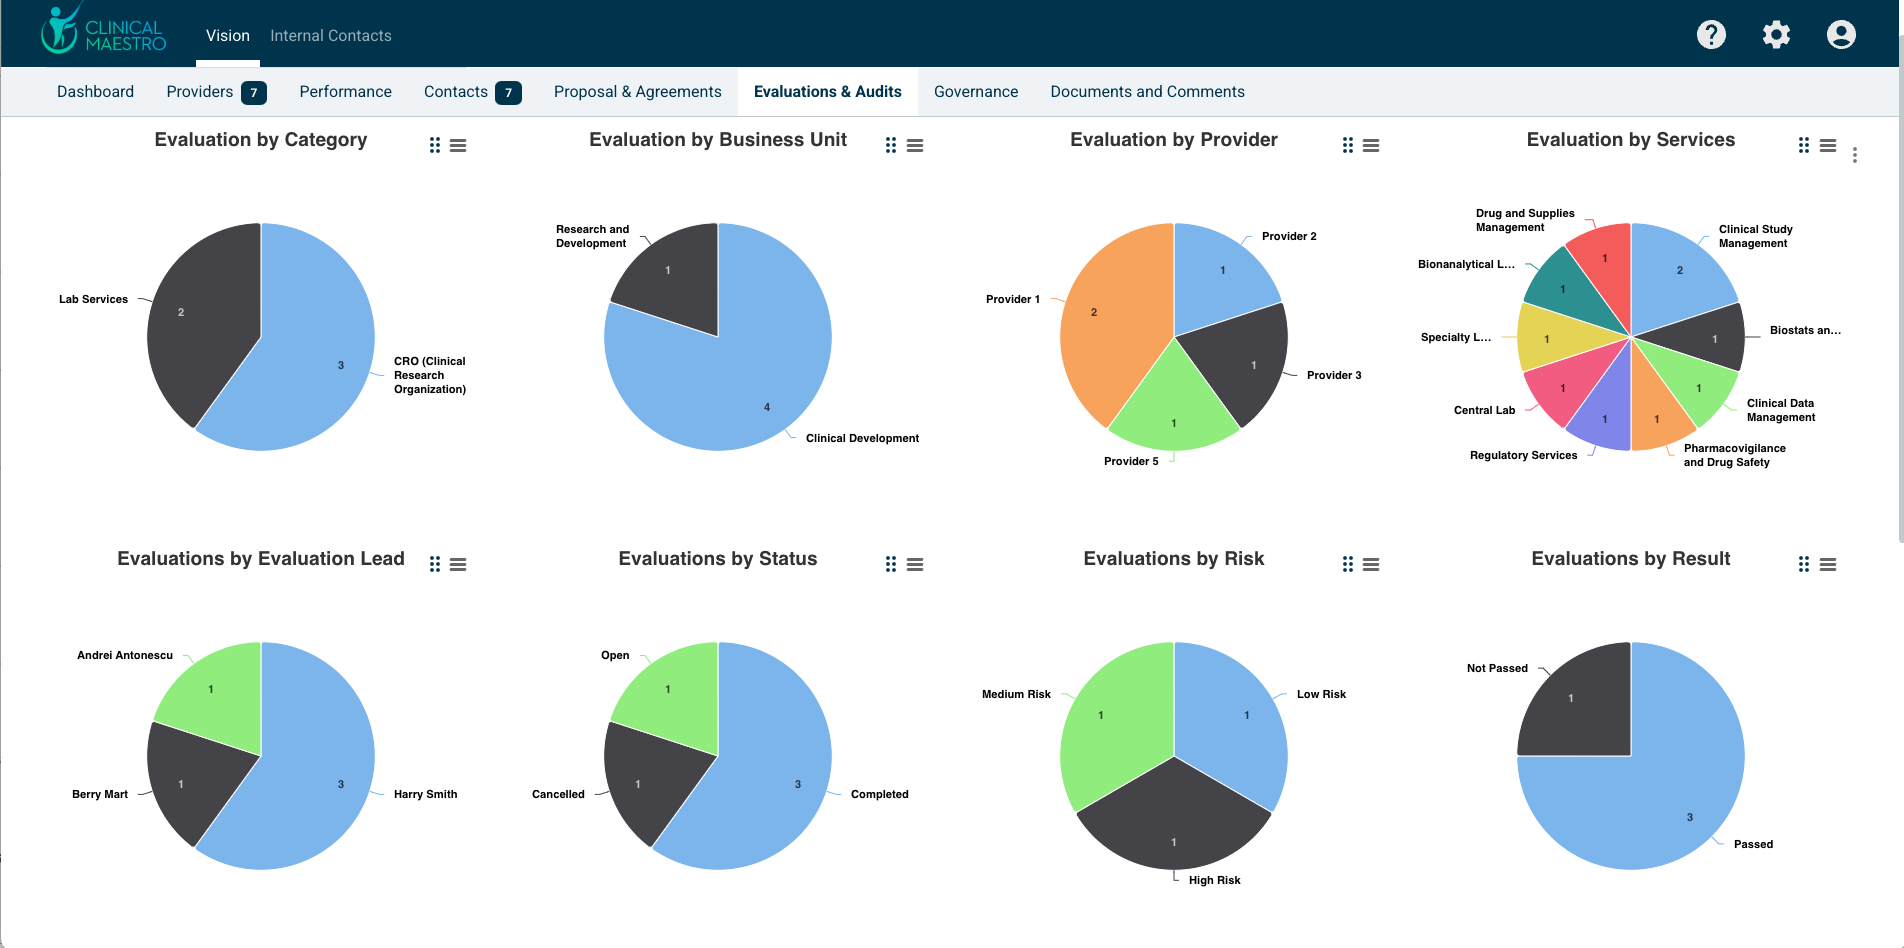Open hamburger menu for Evaluation by Business Unit
Viewport: 1904px width, 948px height.
tap(914, 146)
